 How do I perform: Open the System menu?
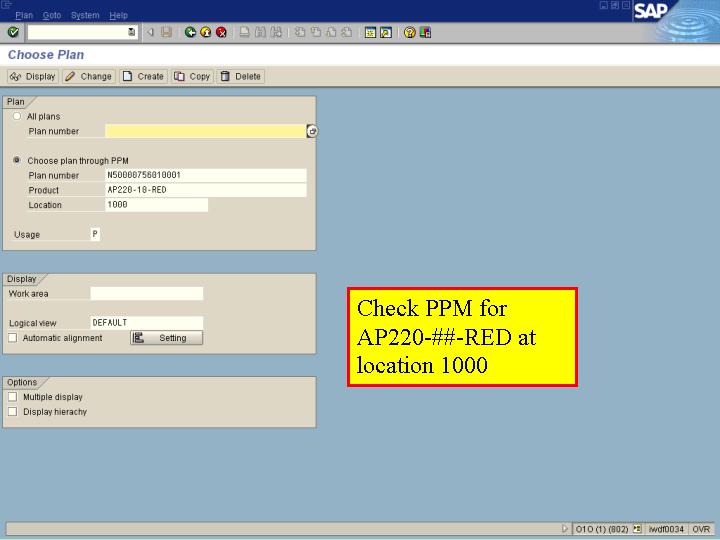point(85,15)
